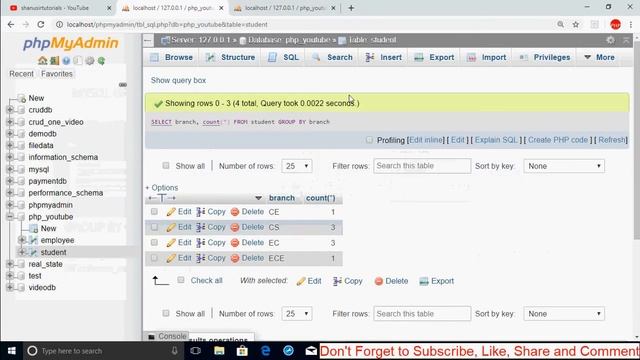Switch to the Favorites panel tab
The width and height of the screenshot is (640, 360).
(x=57, y=74)
